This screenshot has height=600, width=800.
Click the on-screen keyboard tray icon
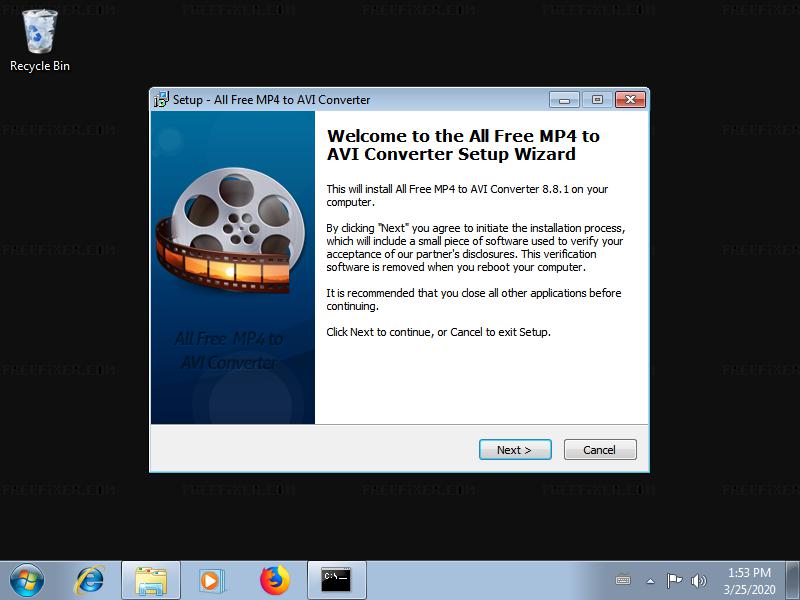click(x=623, y=580)
